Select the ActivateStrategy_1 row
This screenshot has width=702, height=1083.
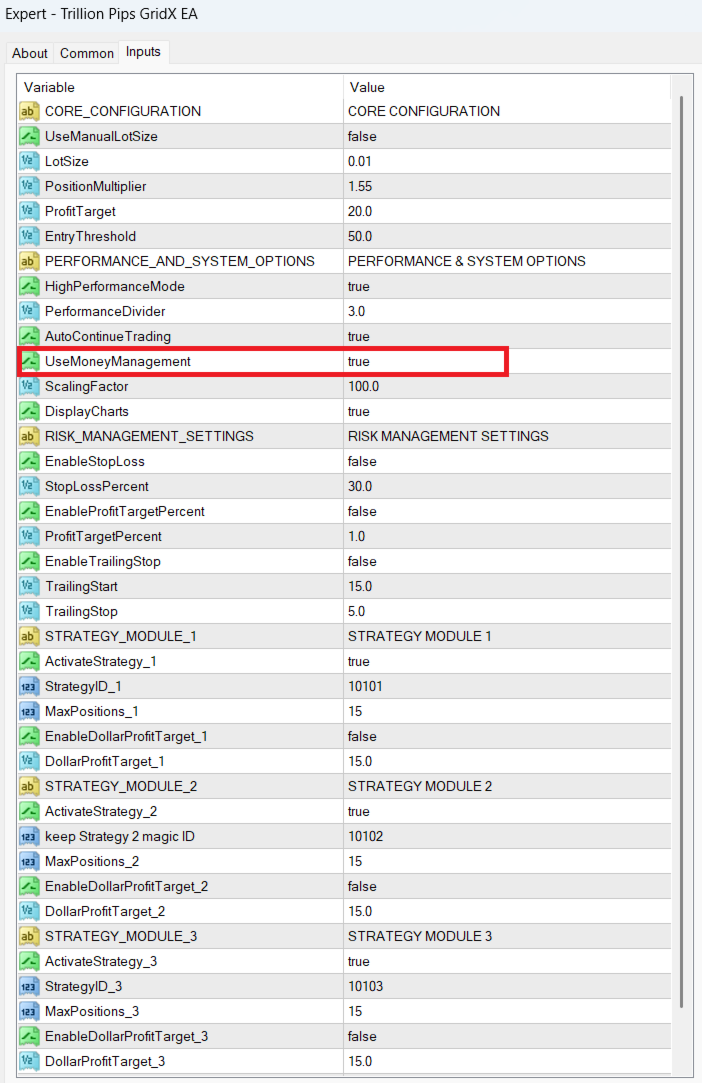[344, 661]
